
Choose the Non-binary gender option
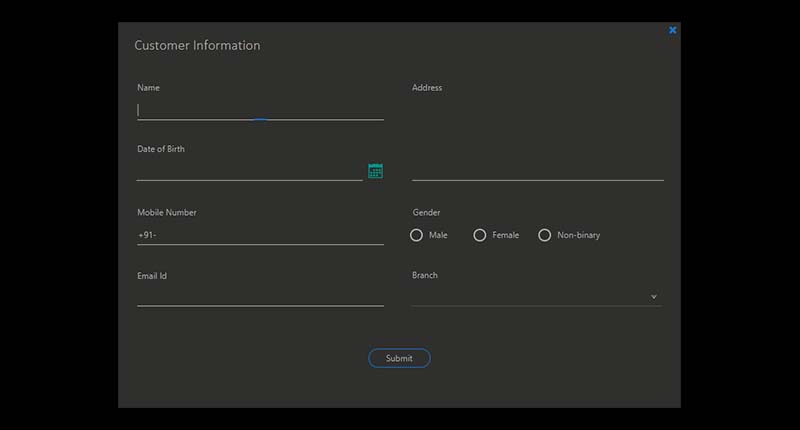point(544,235)
